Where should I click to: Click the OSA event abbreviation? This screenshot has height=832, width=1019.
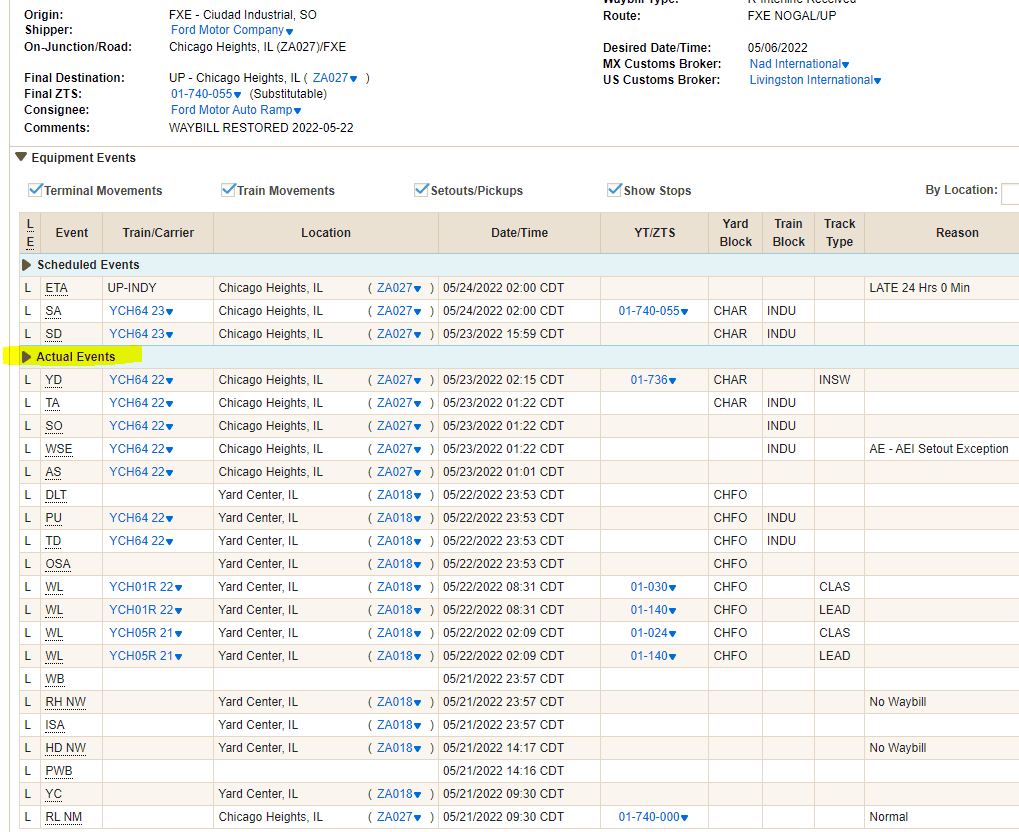pyautogui.click(x=58, y=564)
